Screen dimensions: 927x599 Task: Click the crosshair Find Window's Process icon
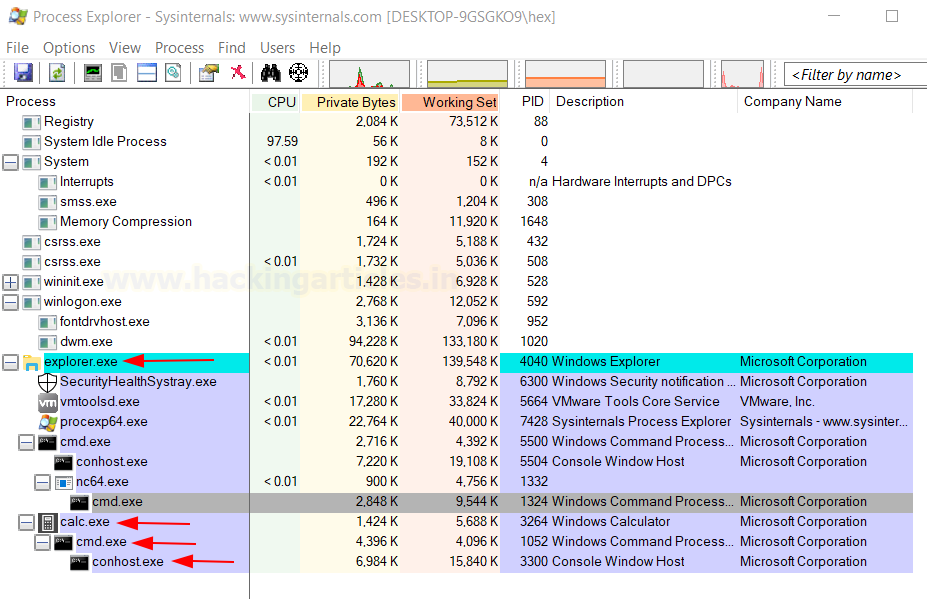point(299,73)
